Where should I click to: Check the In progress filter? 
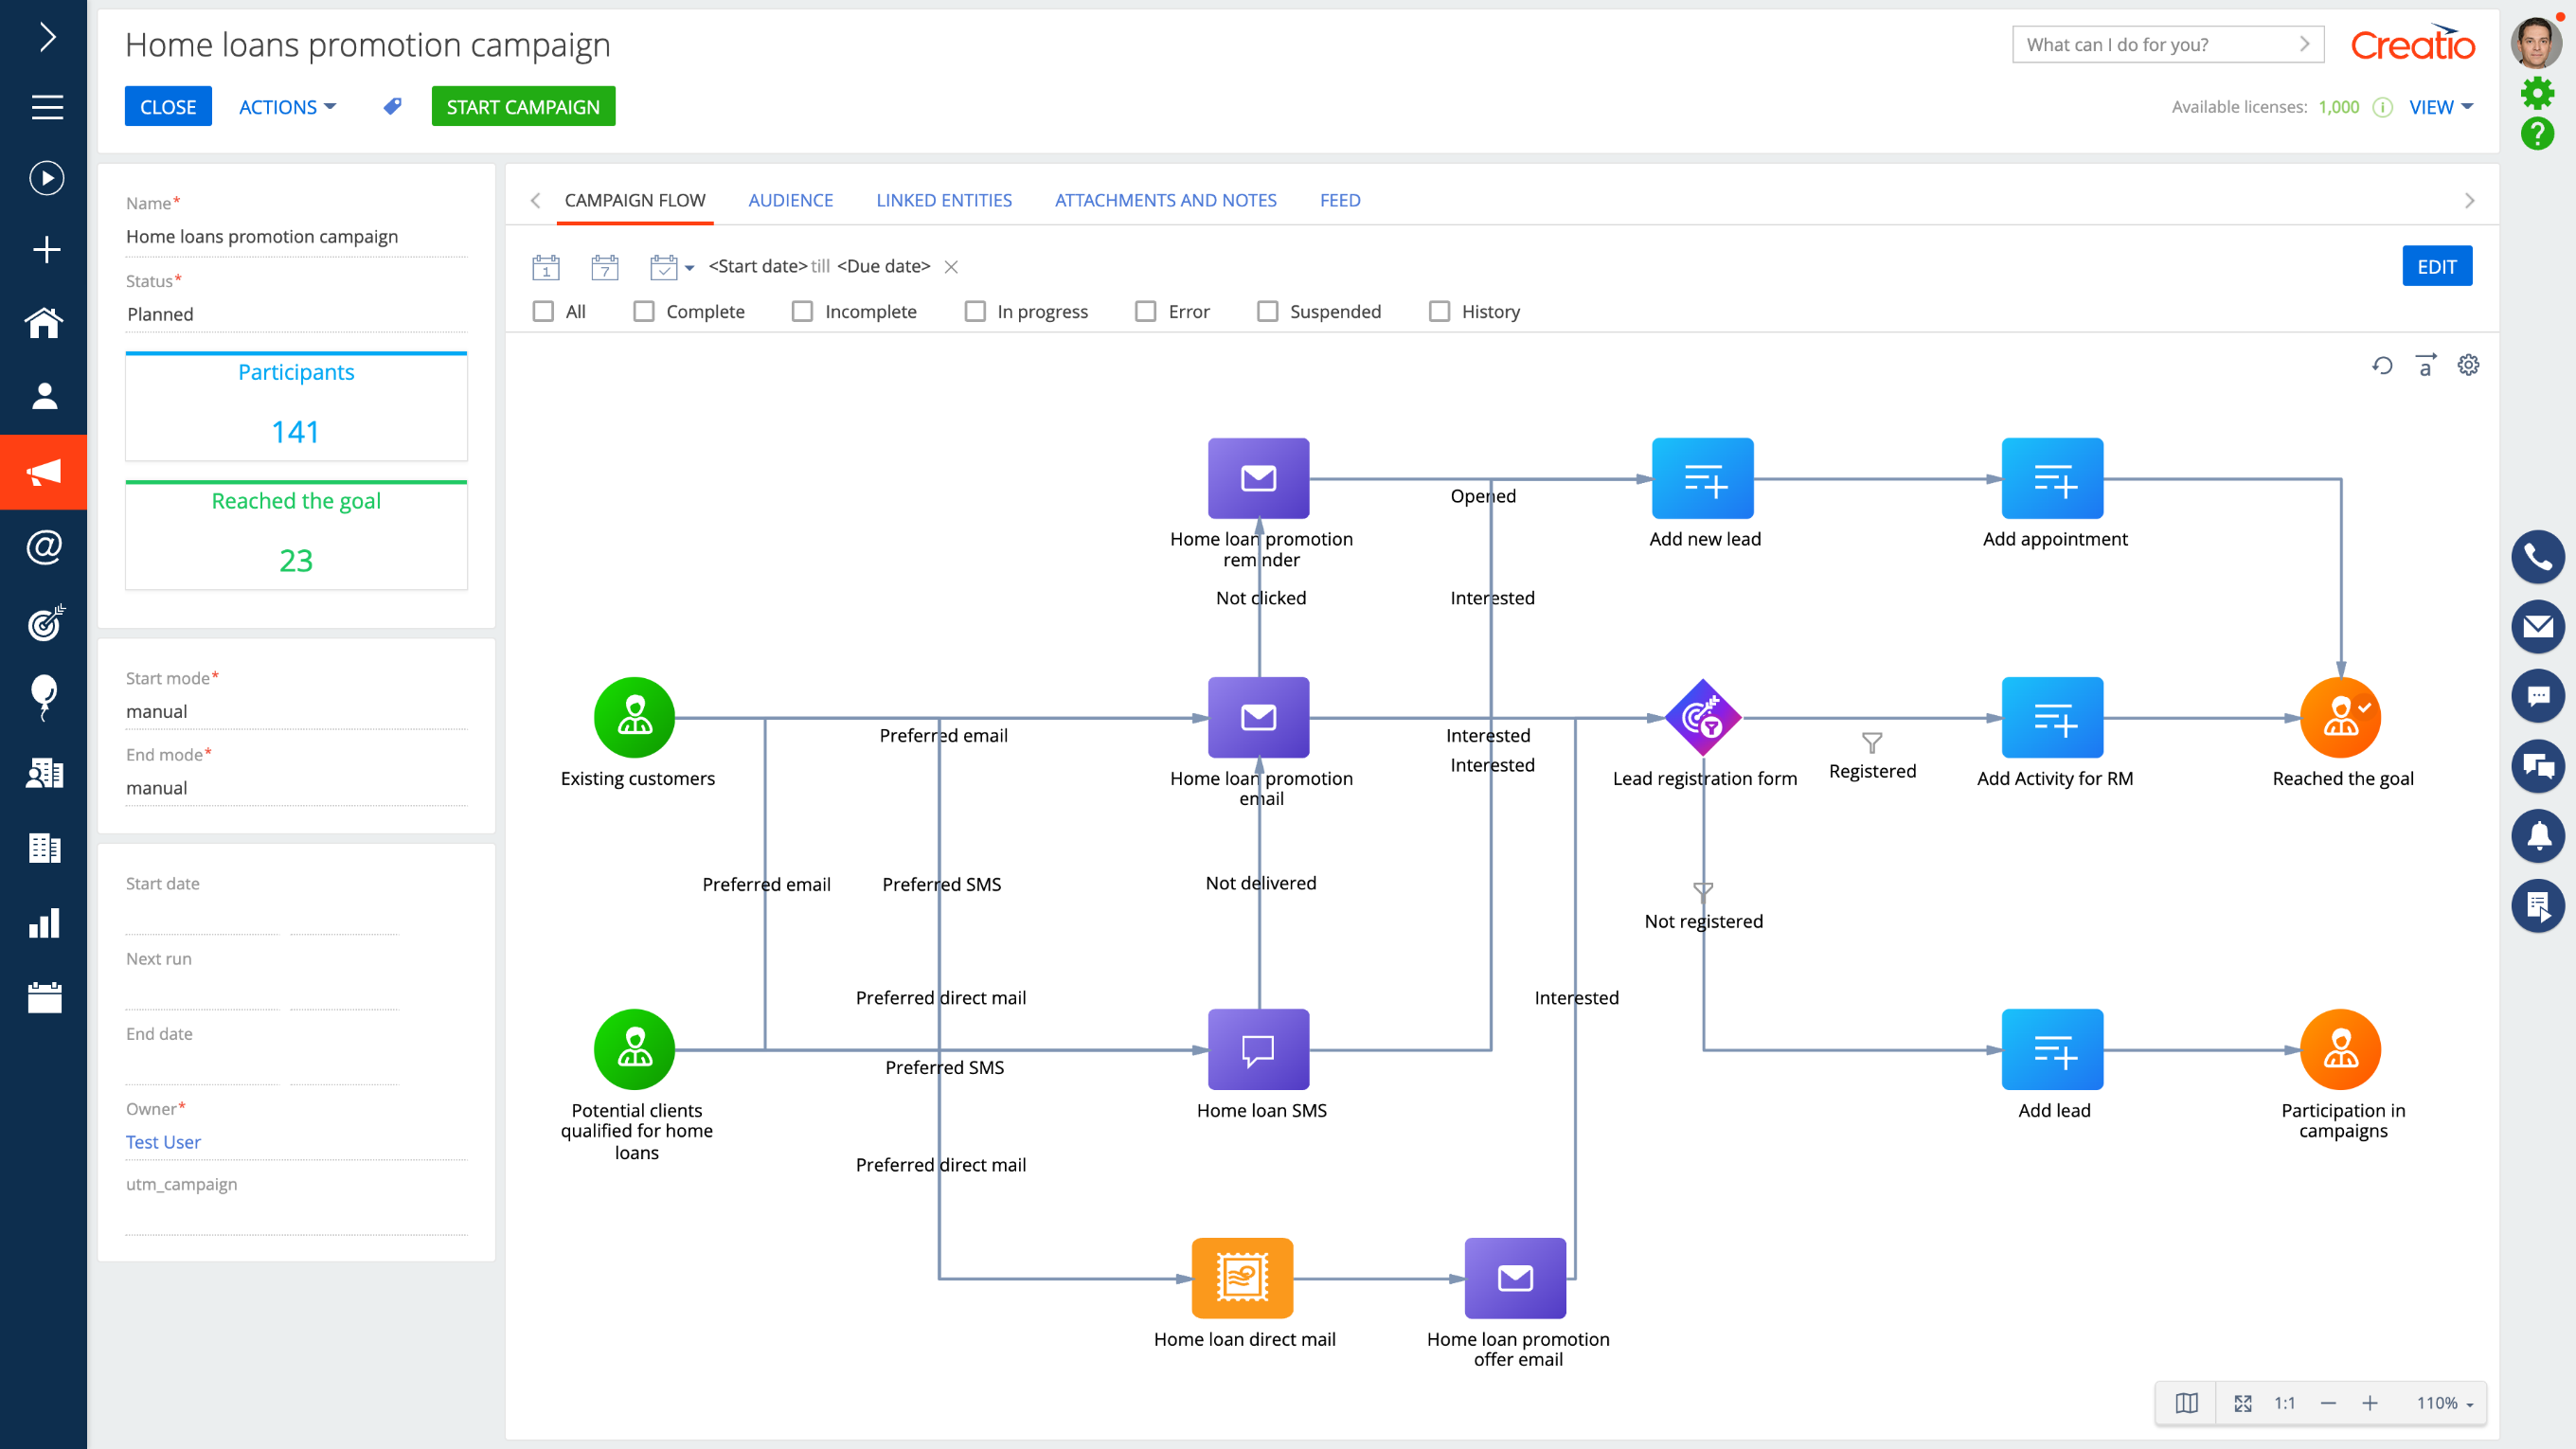(x=974, y=311)
